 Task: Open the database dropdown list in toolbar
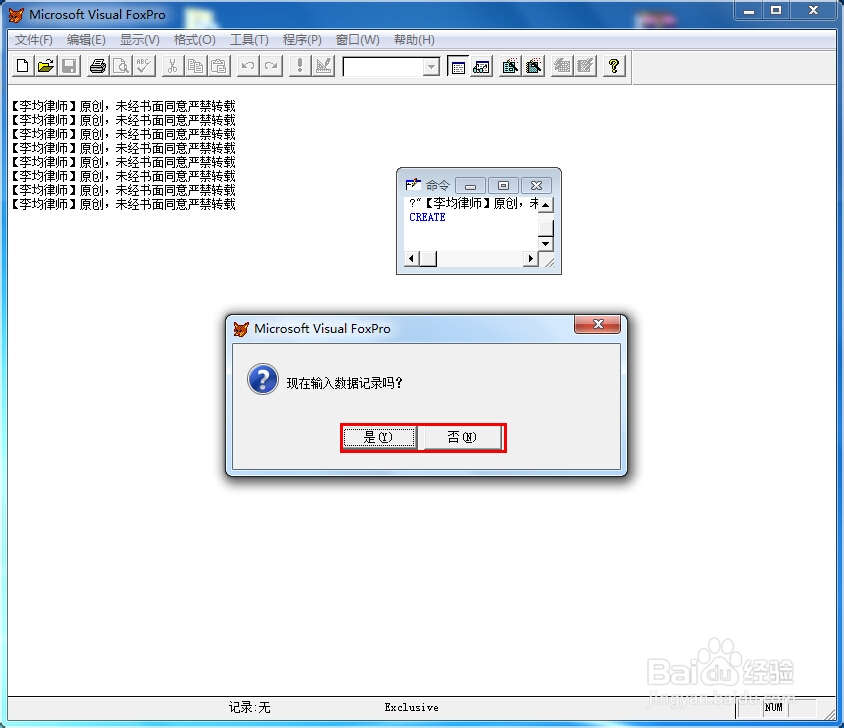point(431,67)
